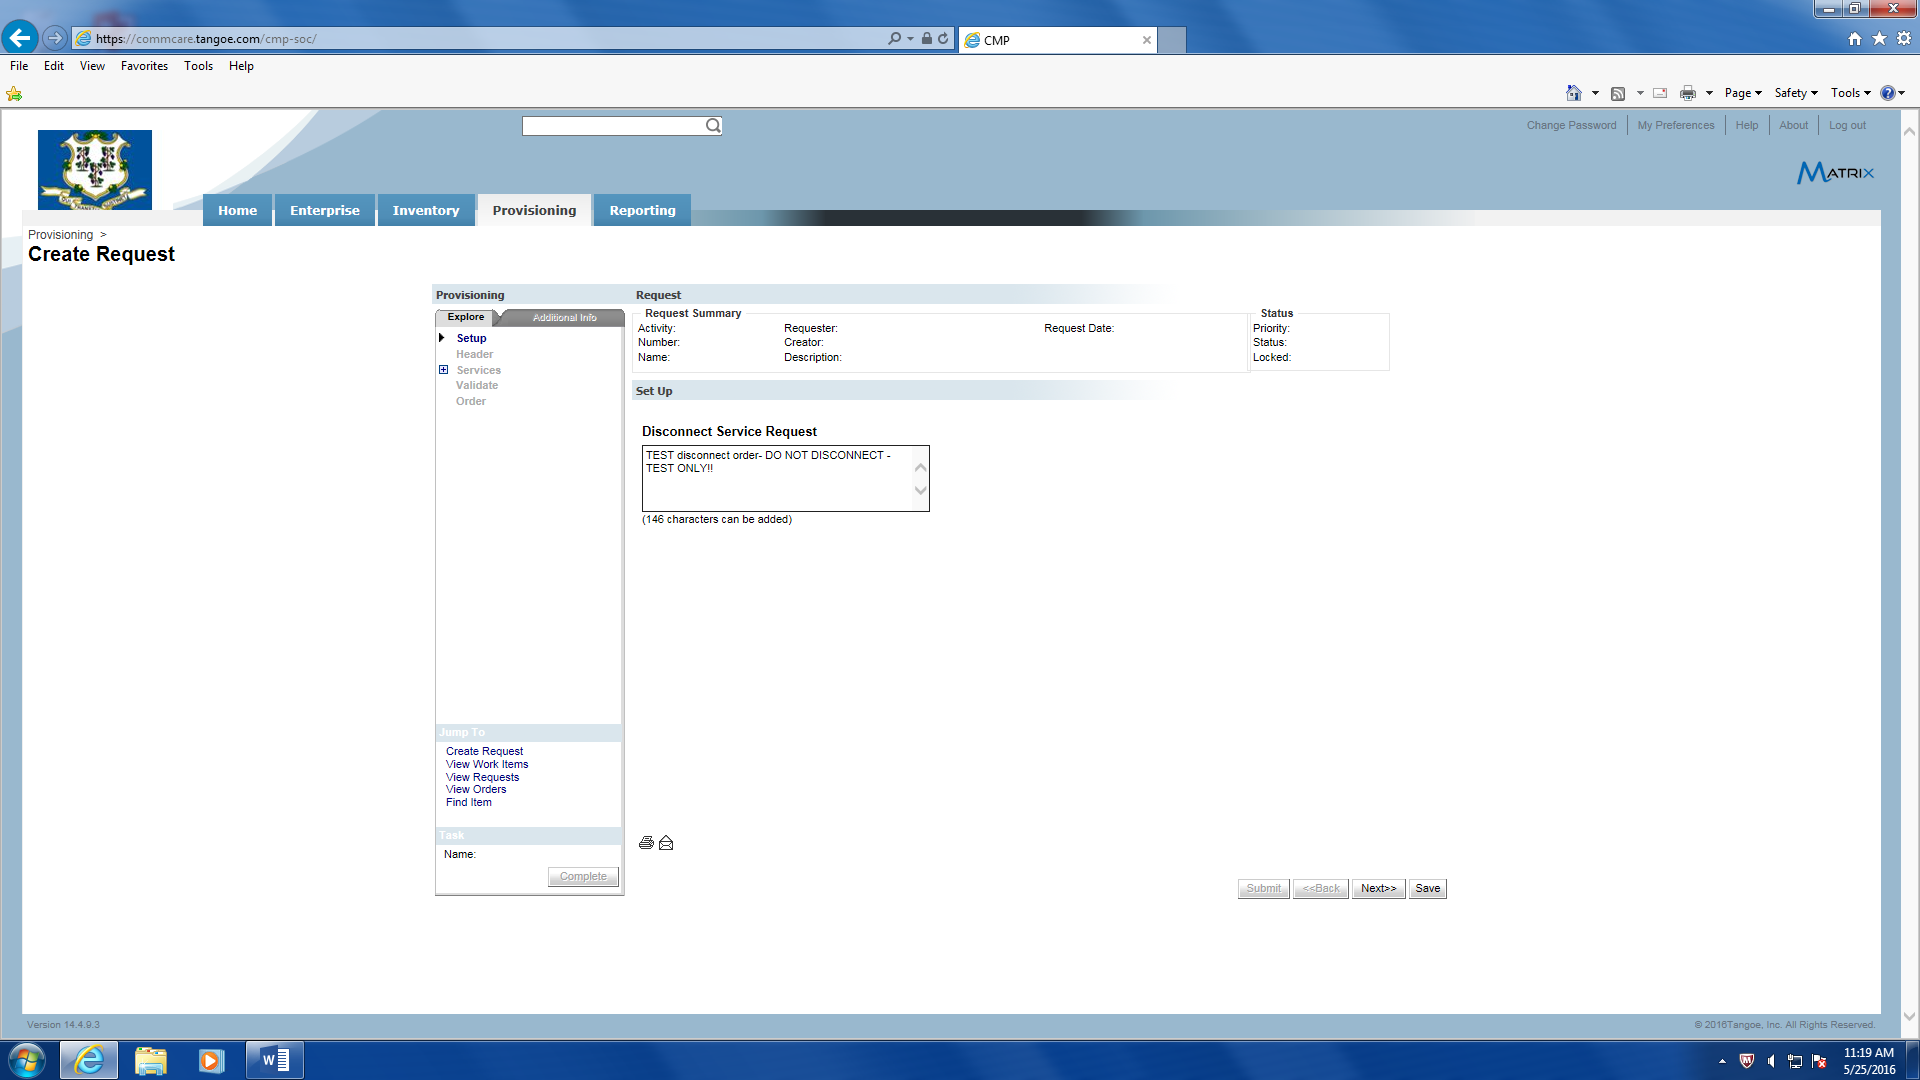
Task: Click the add to favorites star icon
Action: (14, 94)
